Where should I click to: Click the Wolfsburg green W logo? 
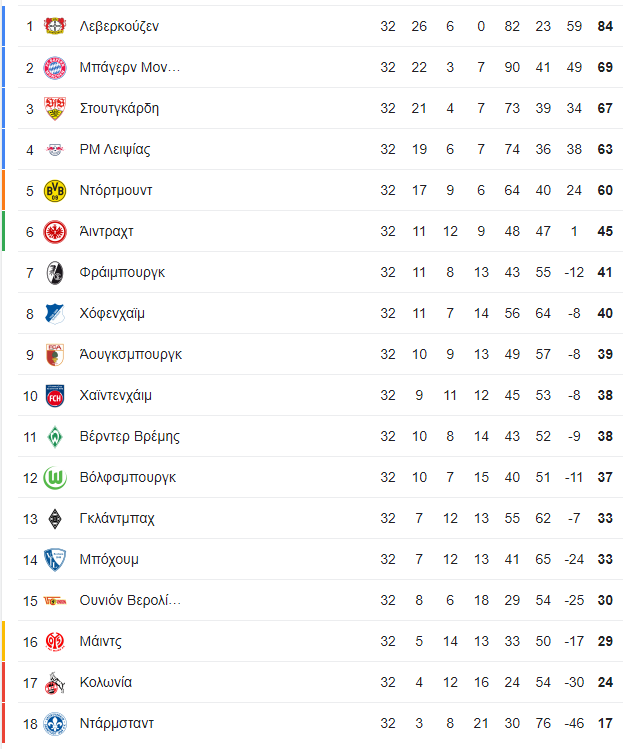click(x=55, y=477)
